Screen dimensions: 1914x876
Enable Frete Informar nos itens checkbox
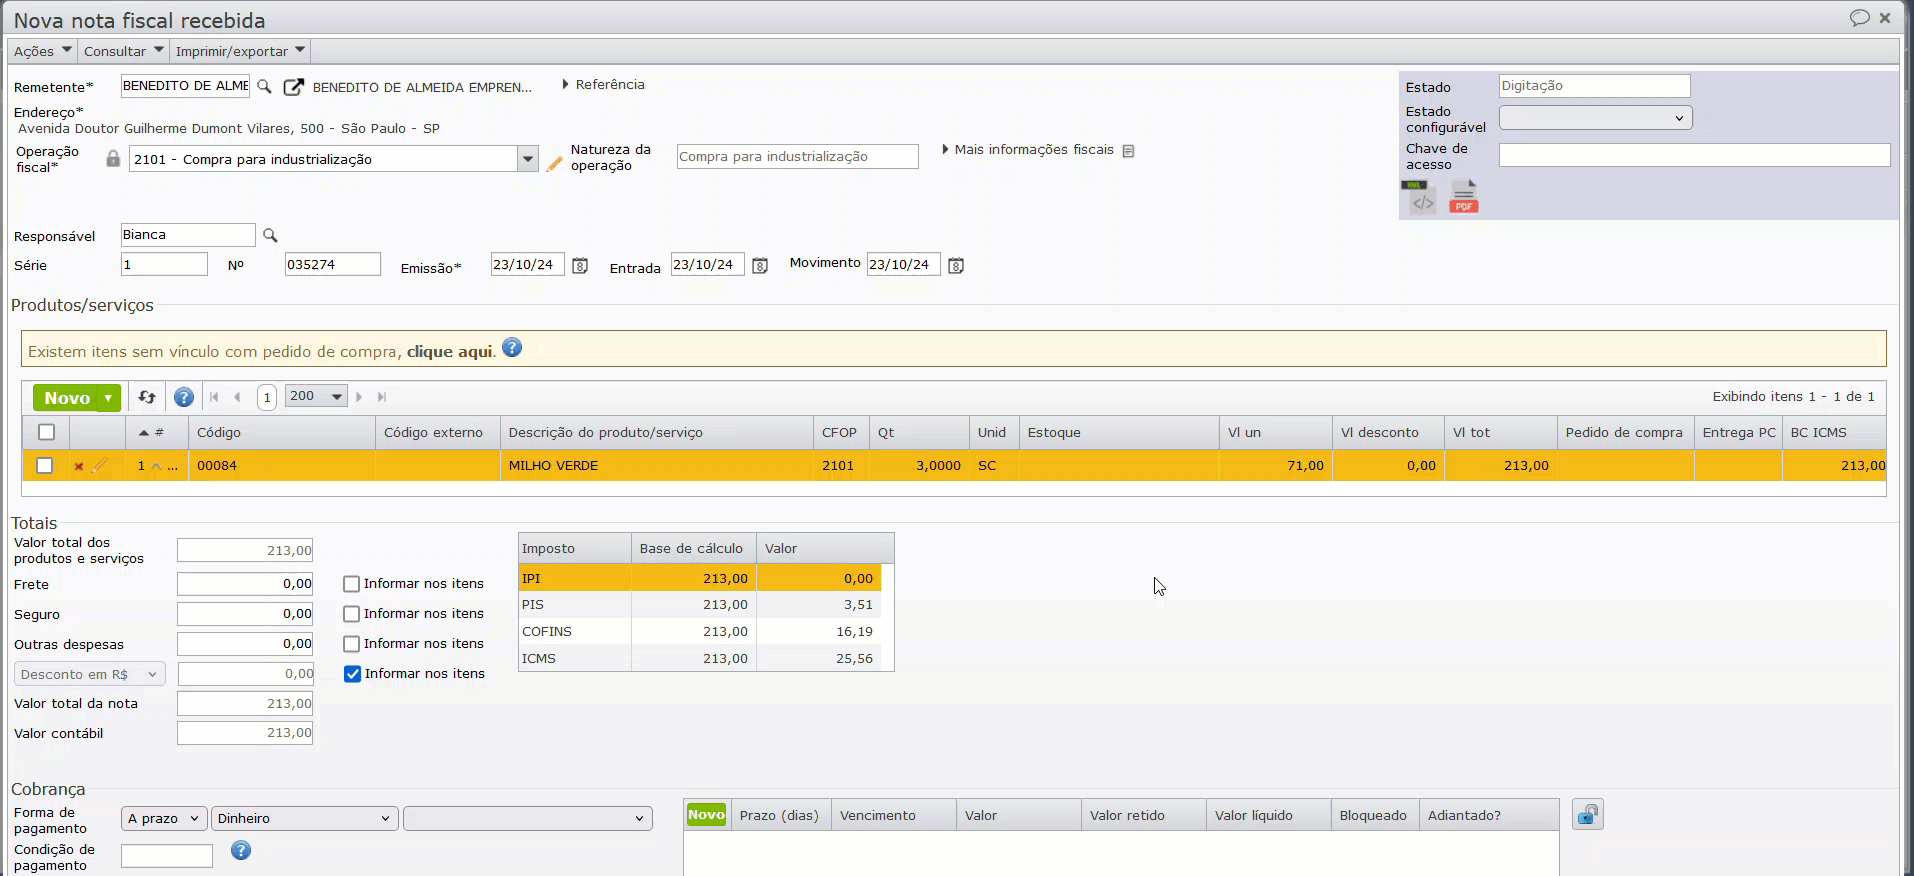[x=352, y=584]
